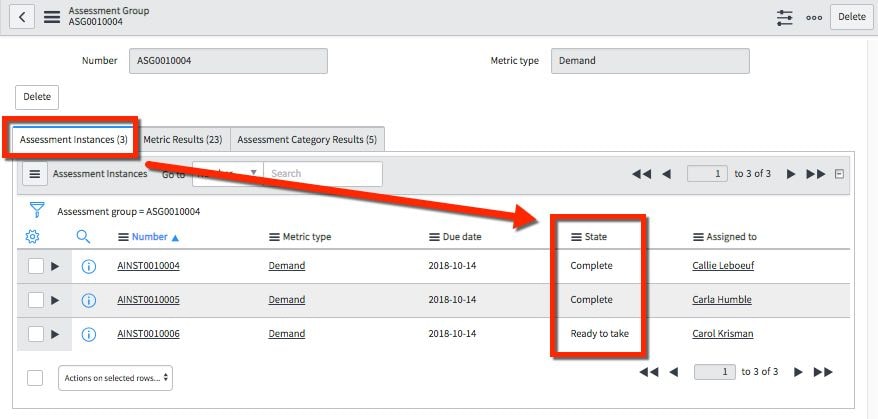Switch to Metric Results (23) tab
Image resolution: width=878 pixels, height=419 pixels.
click(x=183, y=139)
